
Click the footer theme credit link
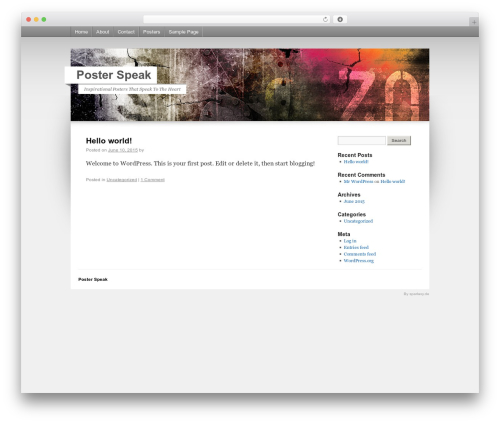[x=416, y=294]
